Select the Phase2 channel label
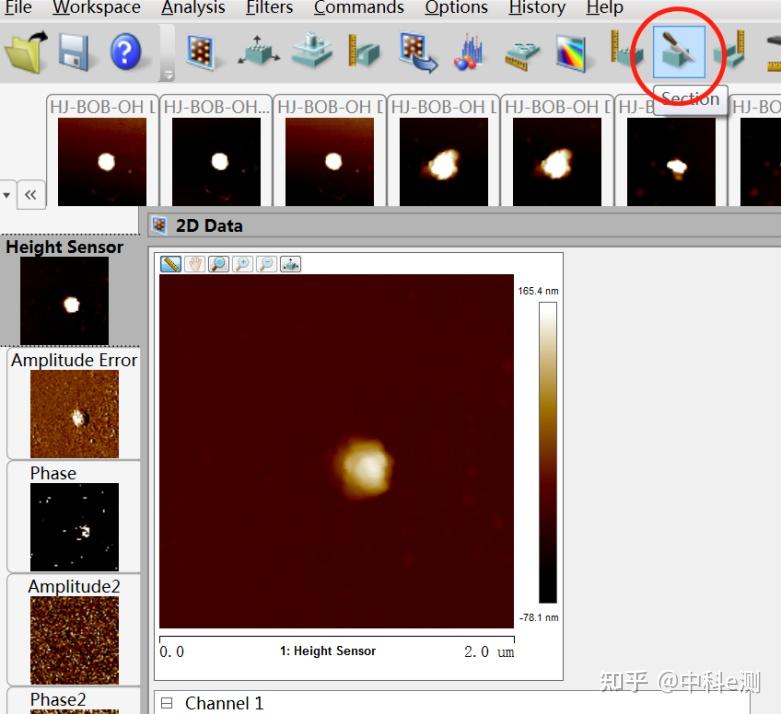 click(58, 700)
